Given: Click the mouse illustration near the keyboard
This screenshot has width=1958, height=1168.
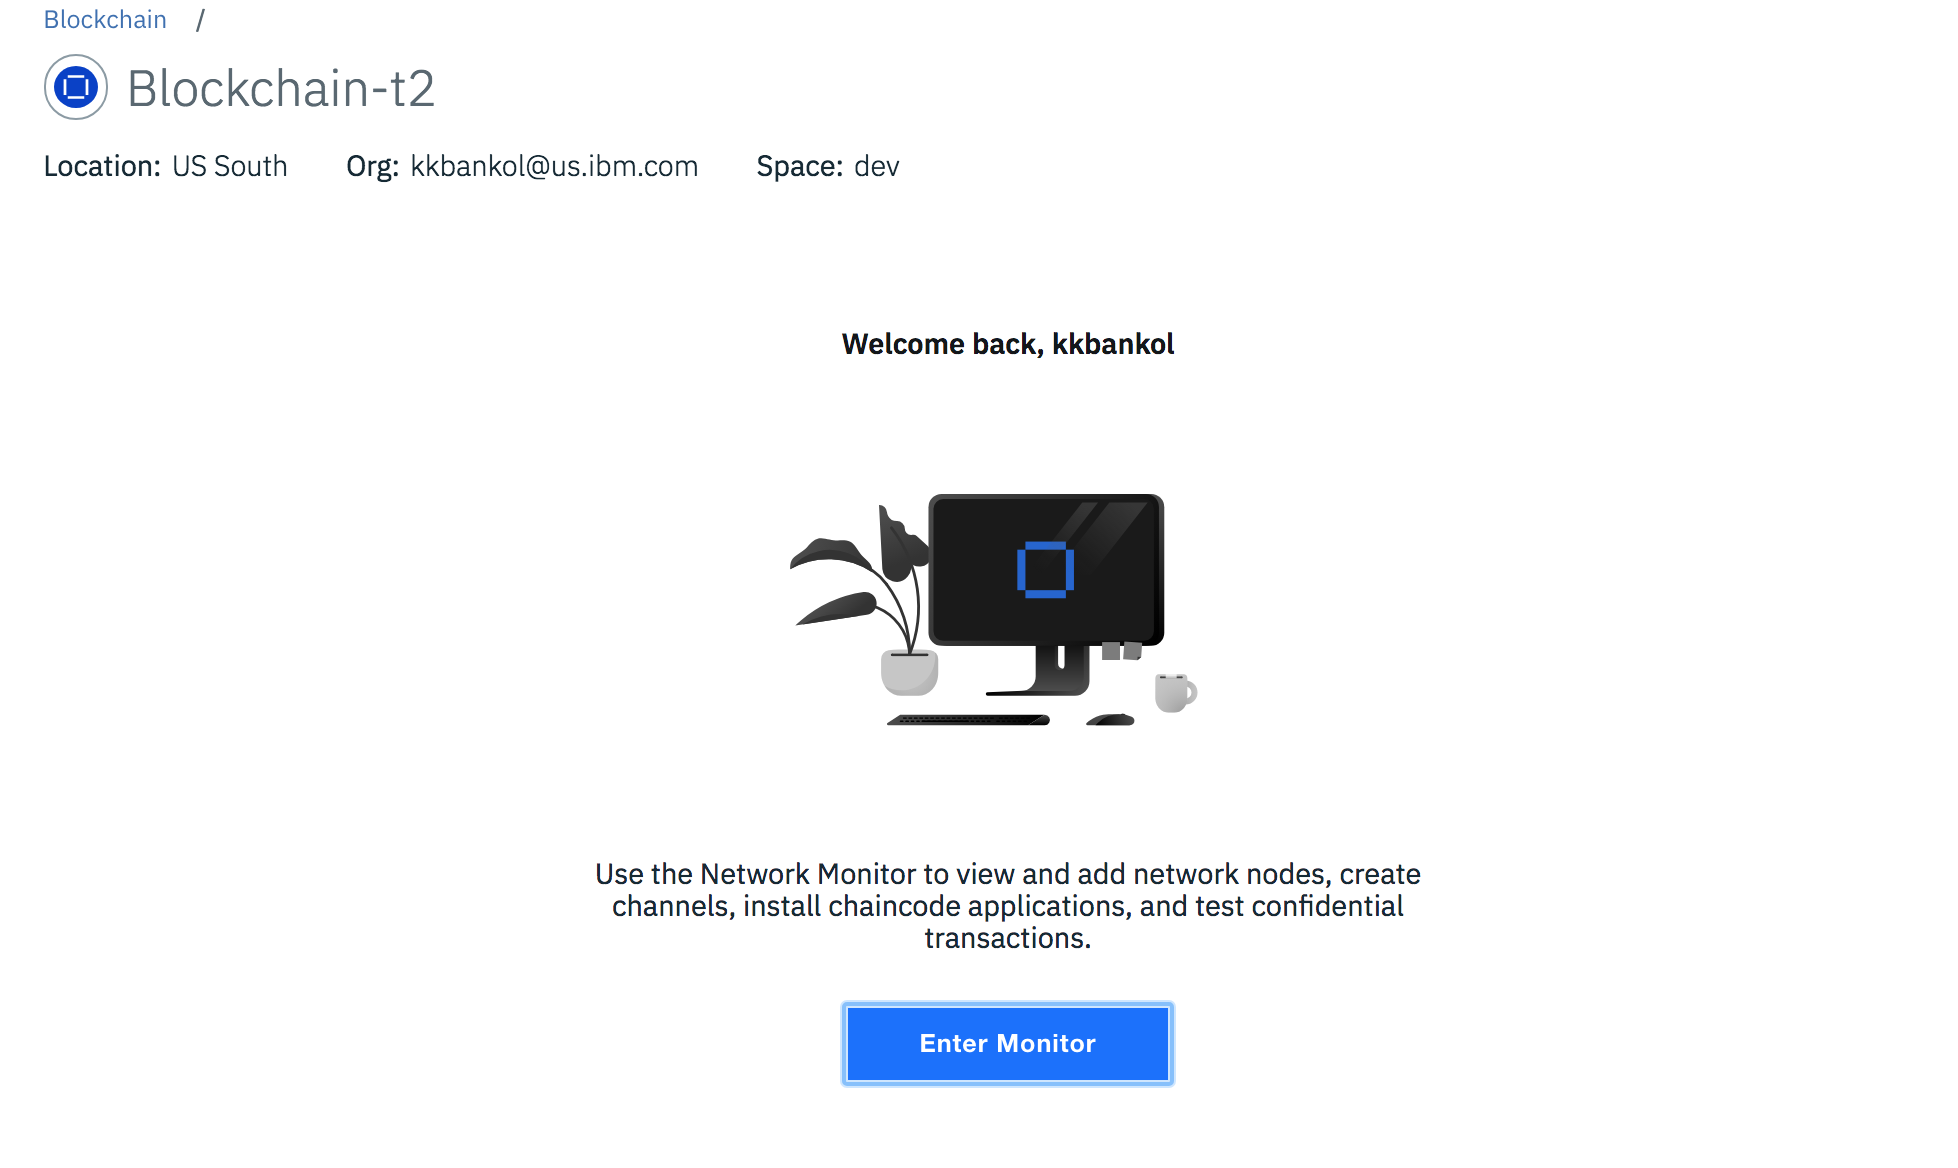Looking at the screenshot, I should [x=1110, y=719].
